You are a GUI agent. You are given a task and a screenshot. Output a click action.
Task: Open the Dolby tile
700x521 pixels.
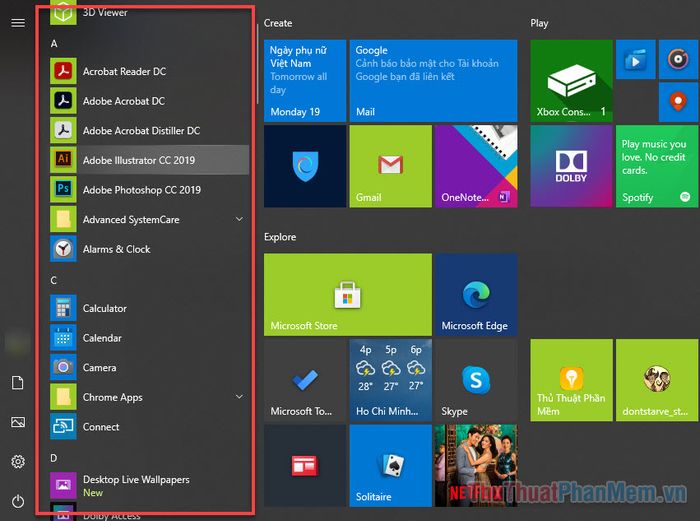pos(571,166)
